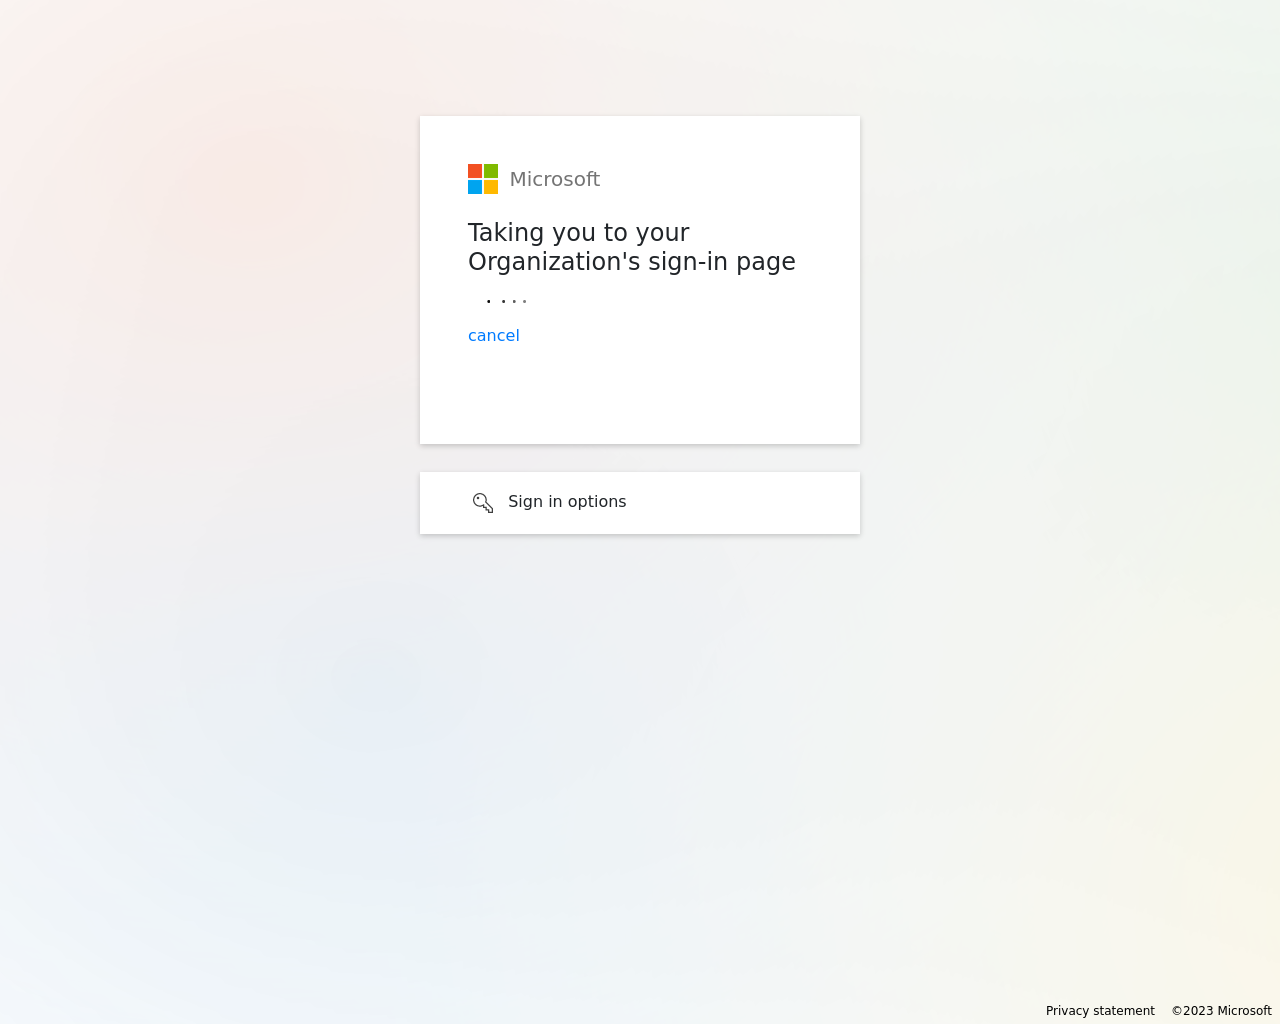This screenshot has height=1024, width=1280.
Task: Click the "Taking you to your Organization's sign-in page" heading
Action: (632, 247)
